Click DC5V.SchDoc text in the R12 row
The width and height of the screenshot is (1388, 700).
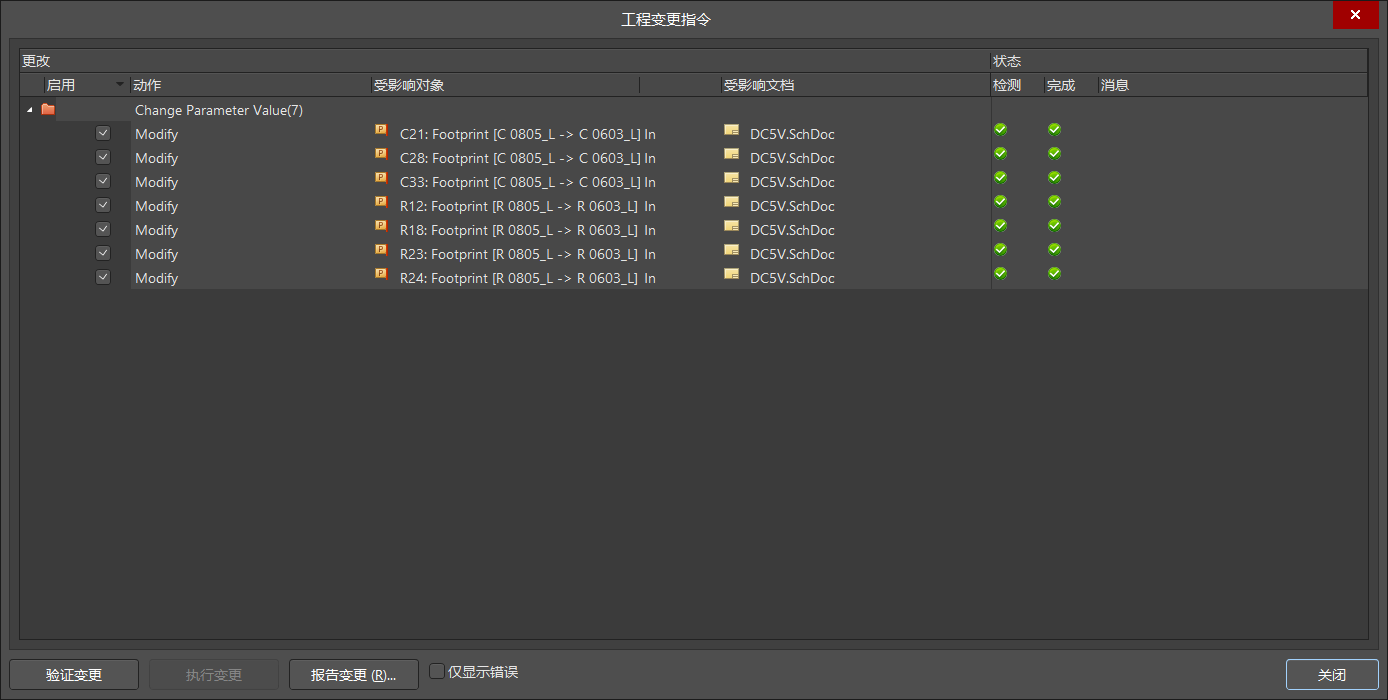tap(792, 206)
